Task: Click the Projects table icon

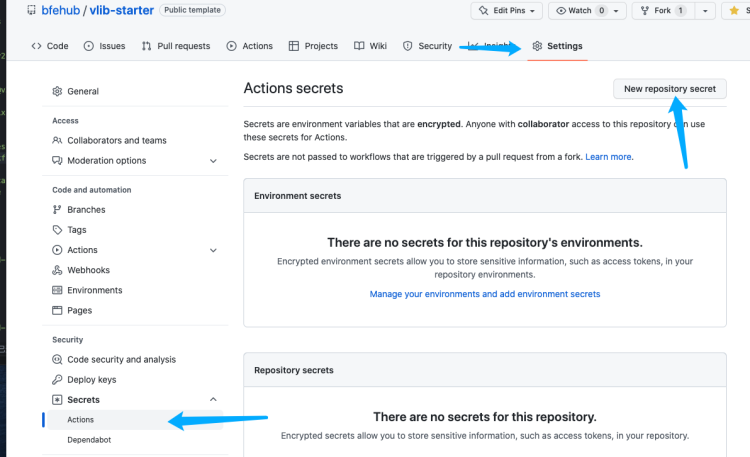Action: pos(294,46)
